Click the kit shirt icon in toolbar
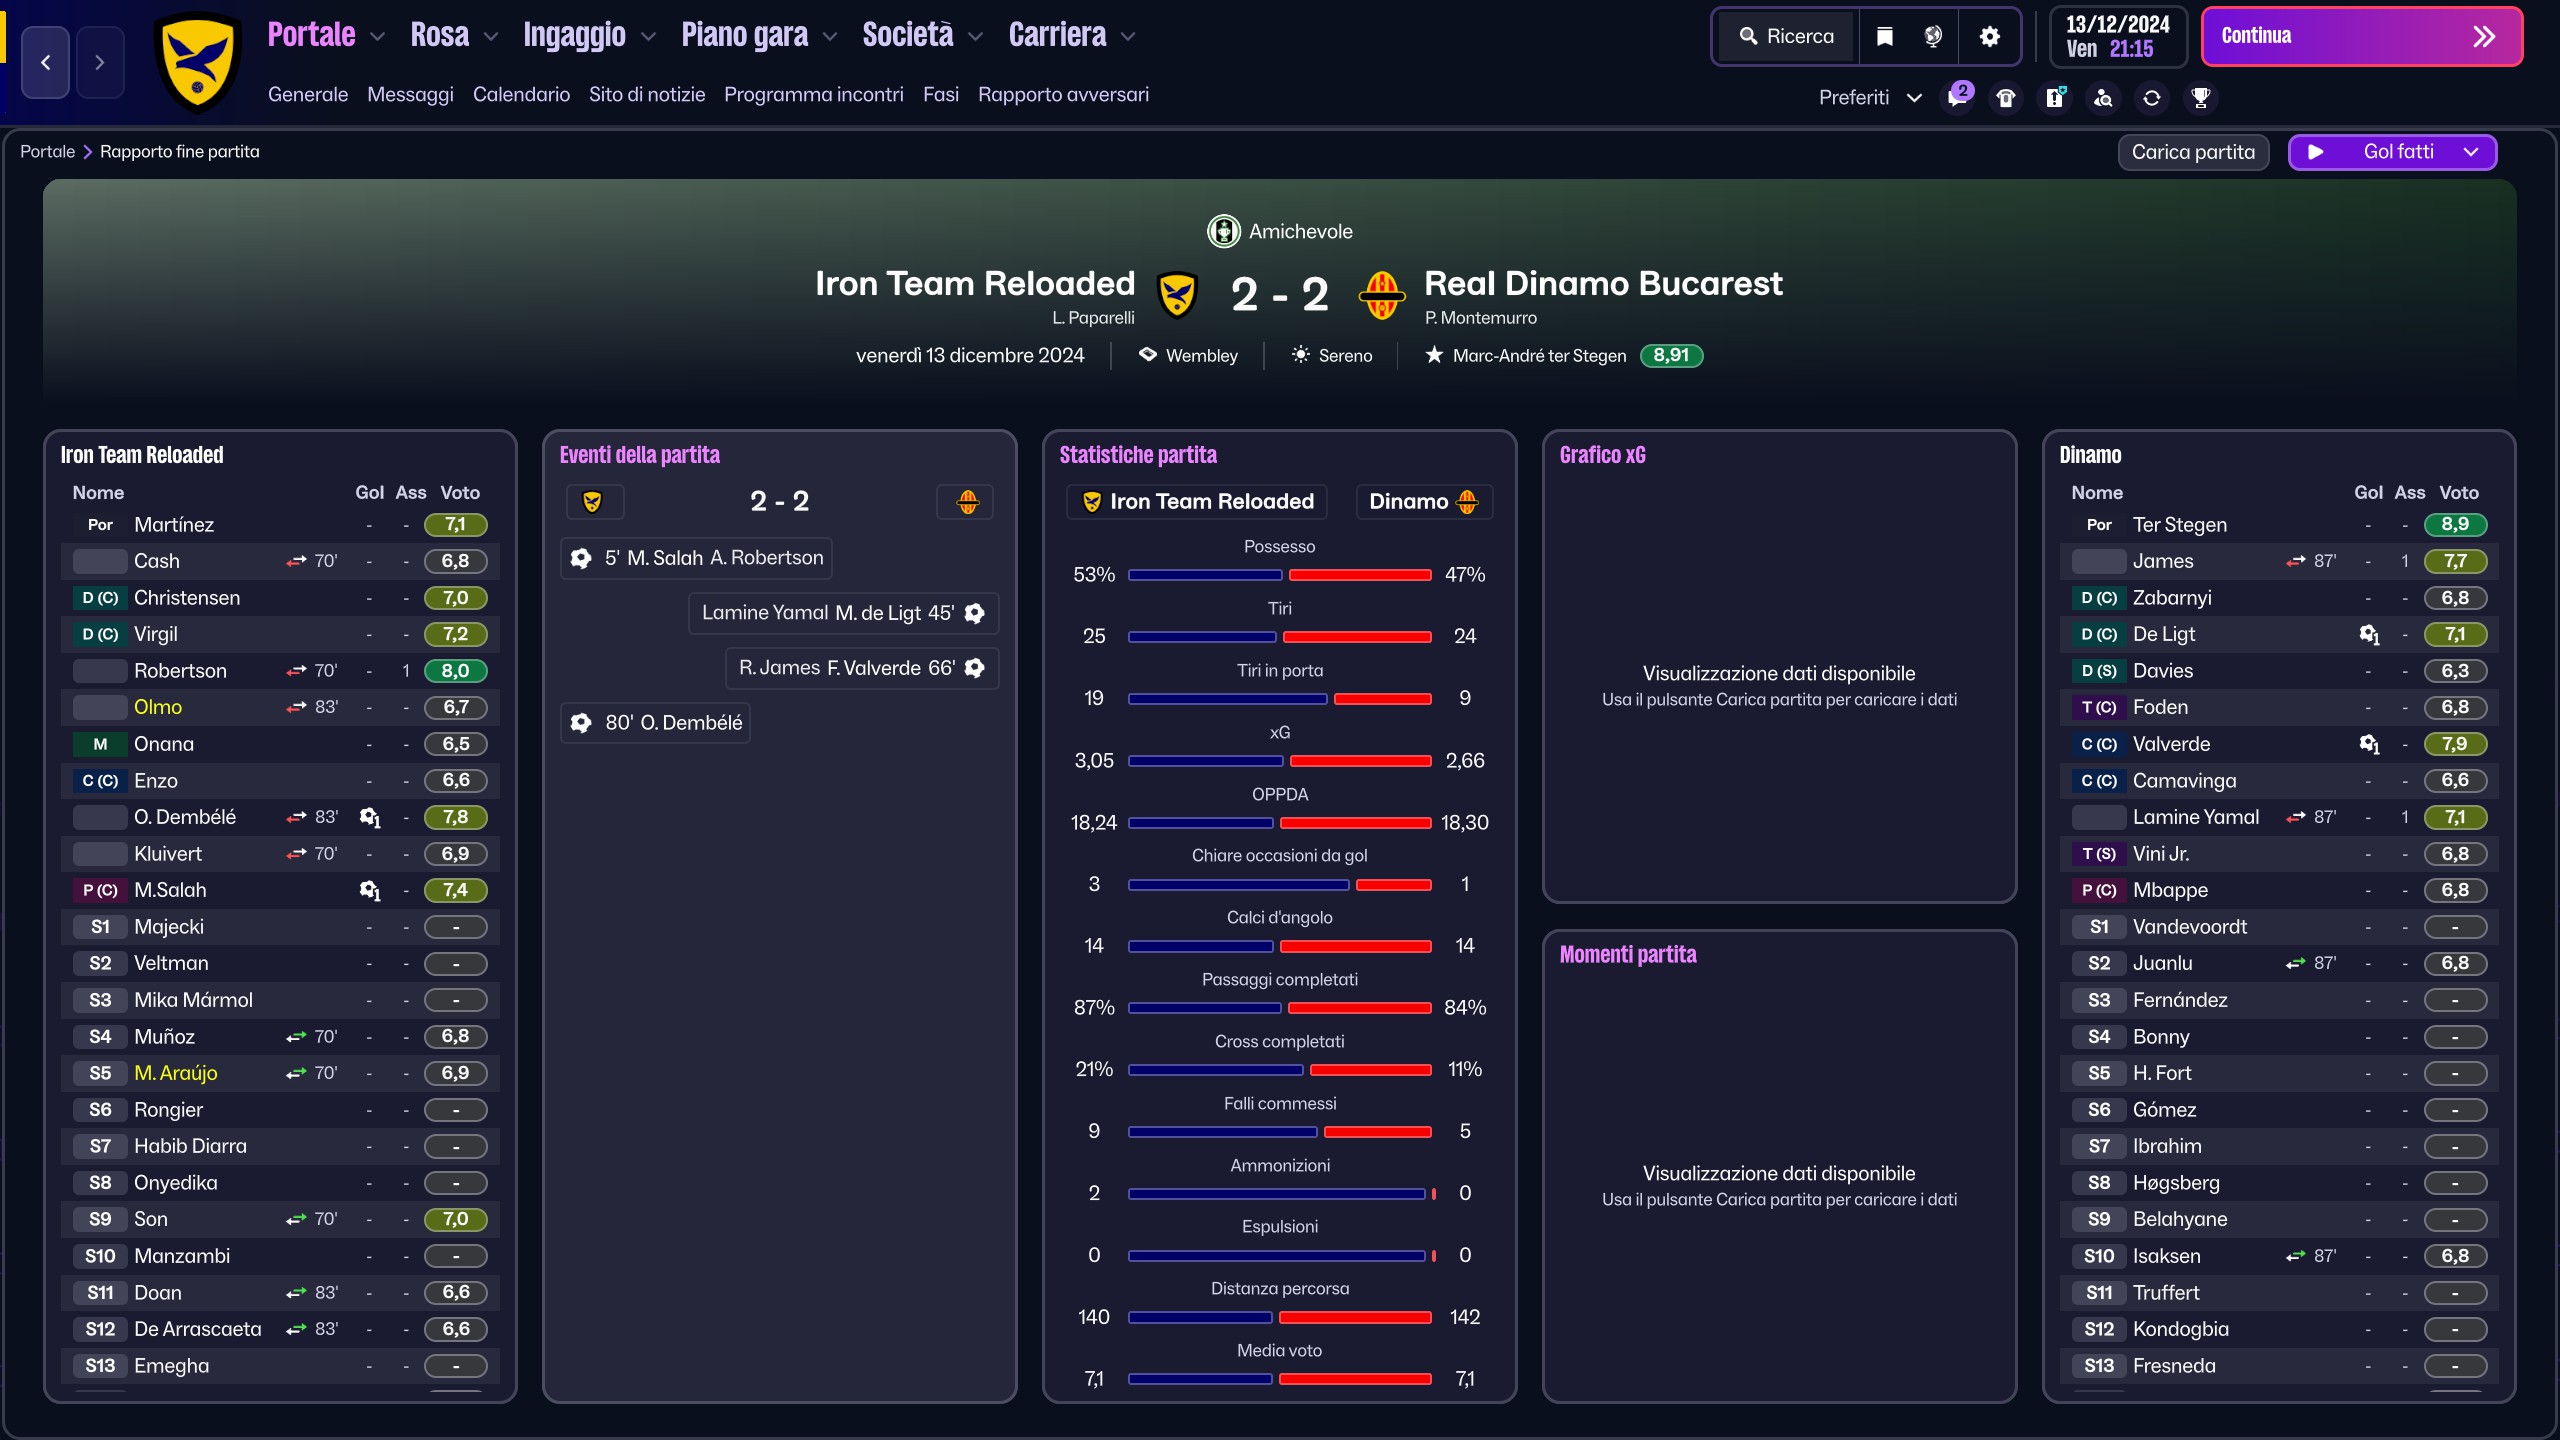The image size is (2560, 1440). [x=2006, y=97]
